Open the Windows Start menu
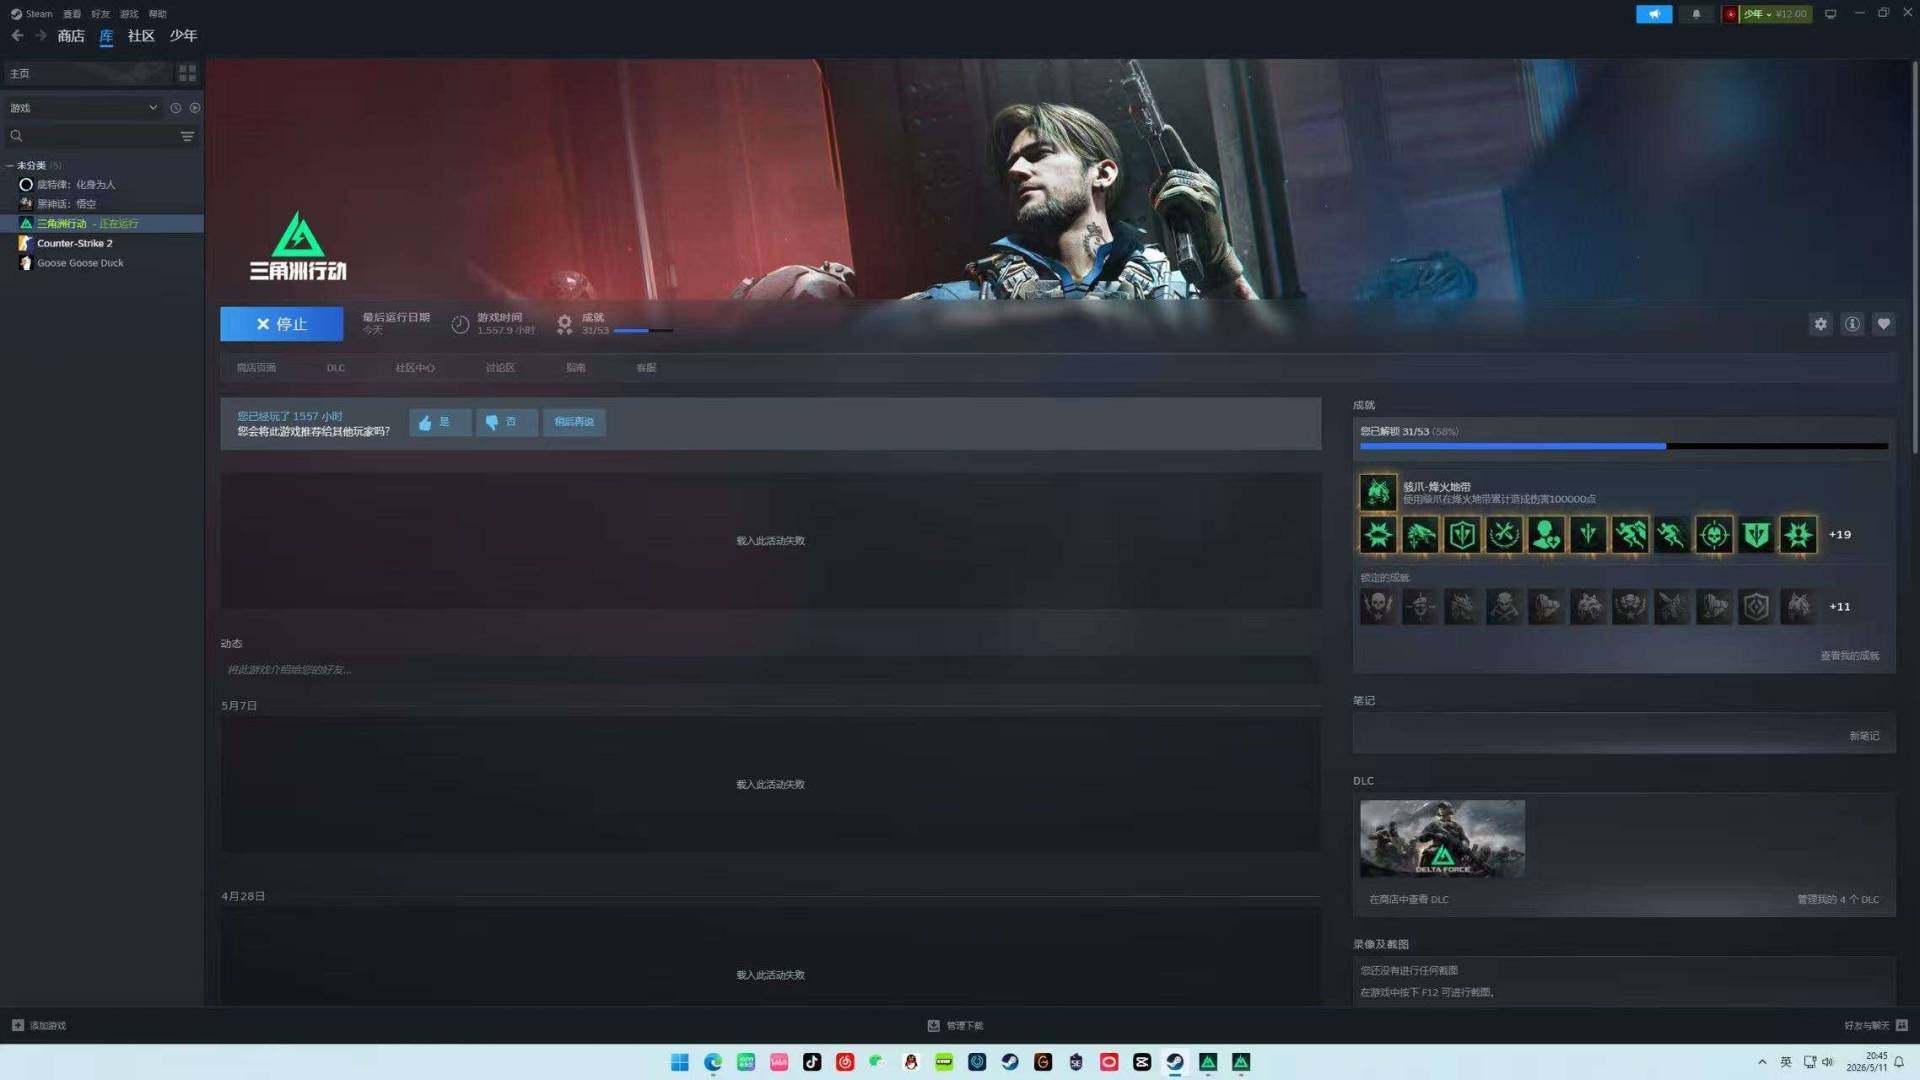 point(680,1062)
